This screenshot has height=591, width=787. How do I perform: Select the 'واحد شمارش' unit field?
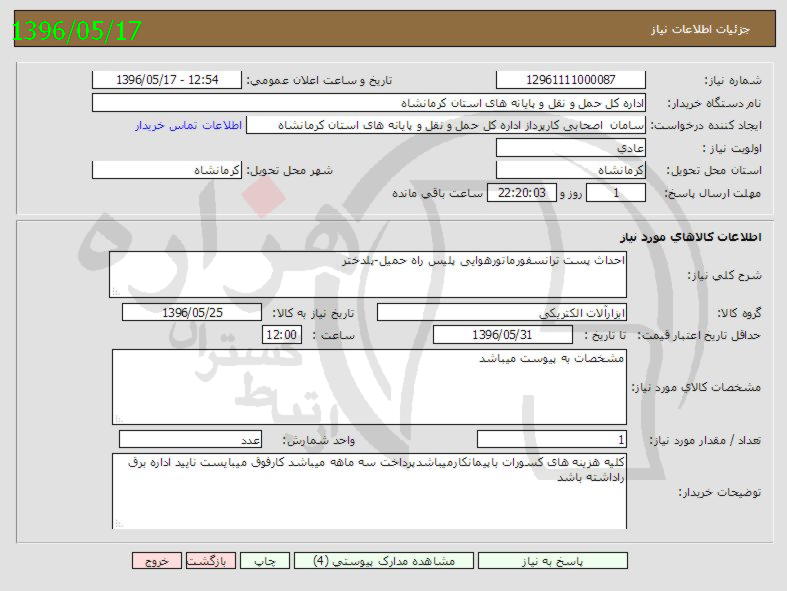tap(191, 440)
